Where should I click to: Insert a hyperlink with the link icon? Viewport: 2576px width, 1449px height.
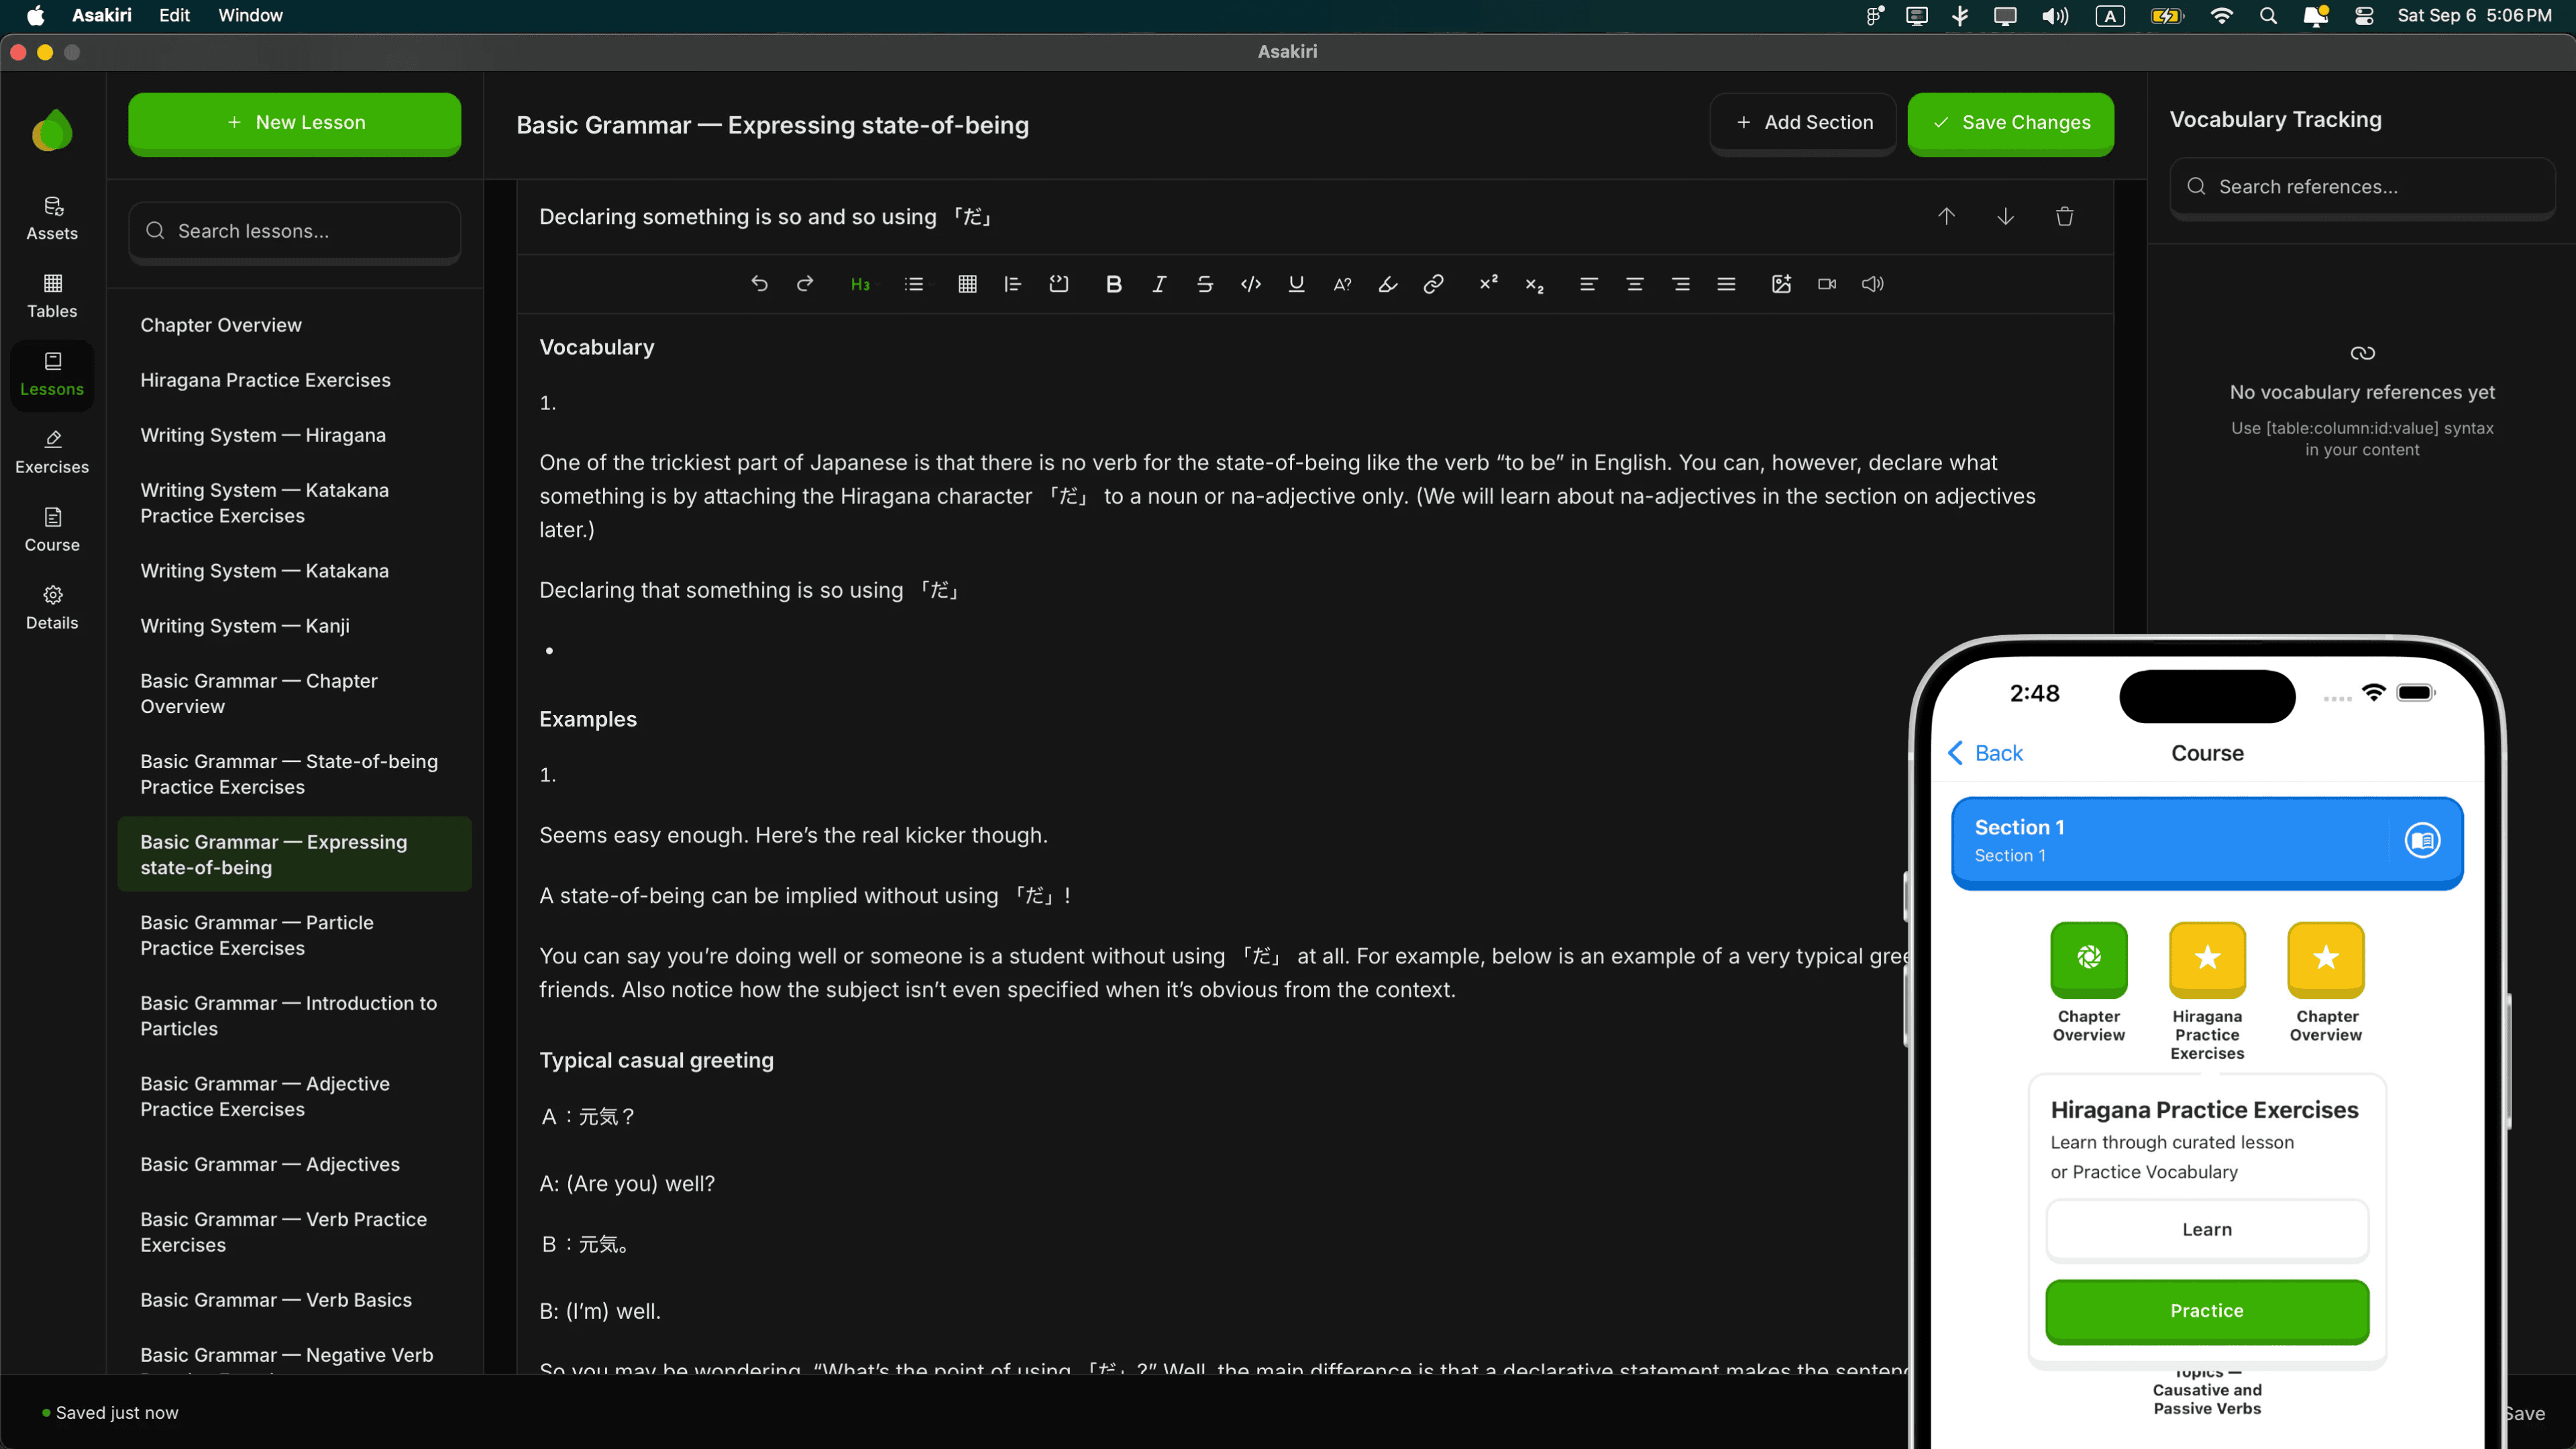tap(1433, 284)
